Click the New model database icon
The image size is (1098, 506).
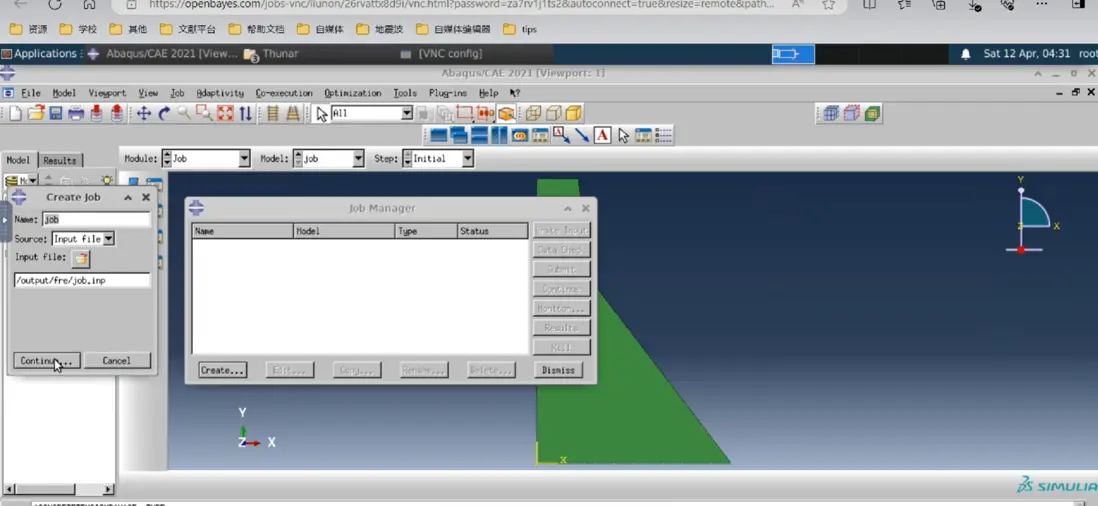(15, 113)
